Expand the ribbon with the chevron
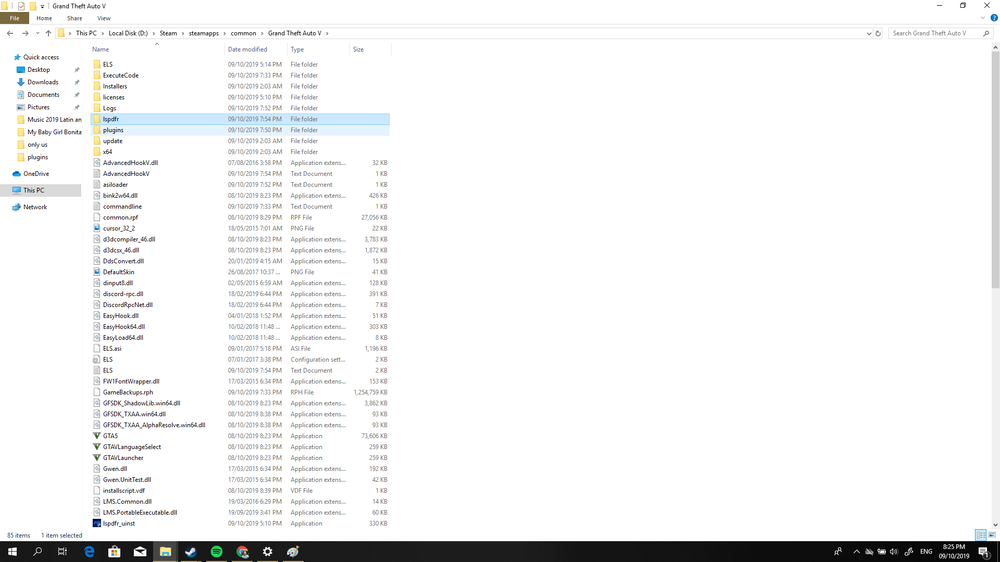 (983, 18)
